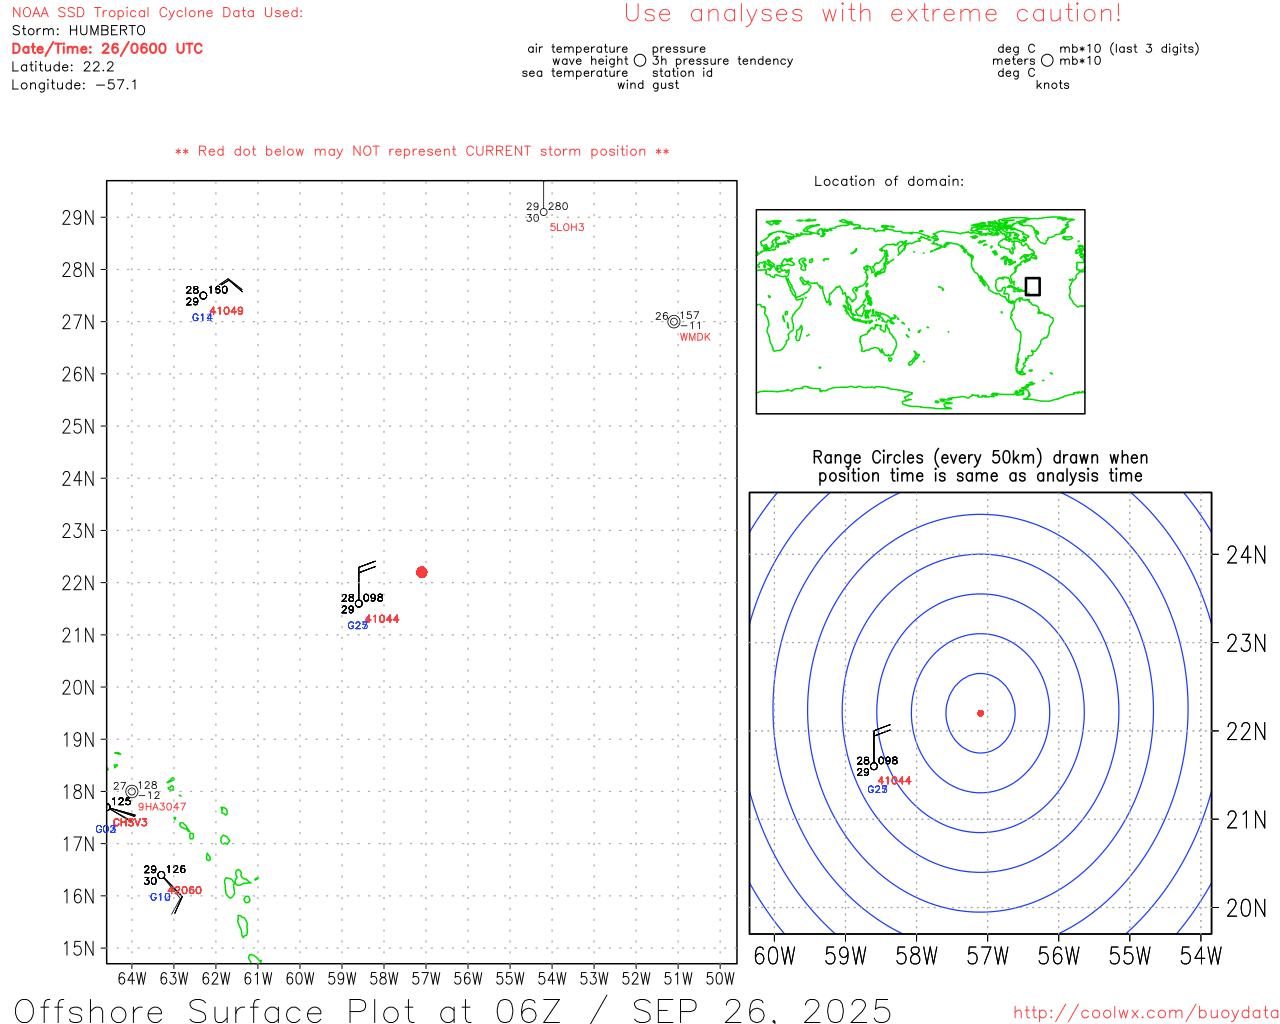Viewport: 1280px width, 1024px height.
Task: Click station id 5LOH3 label
Action: 567,228
